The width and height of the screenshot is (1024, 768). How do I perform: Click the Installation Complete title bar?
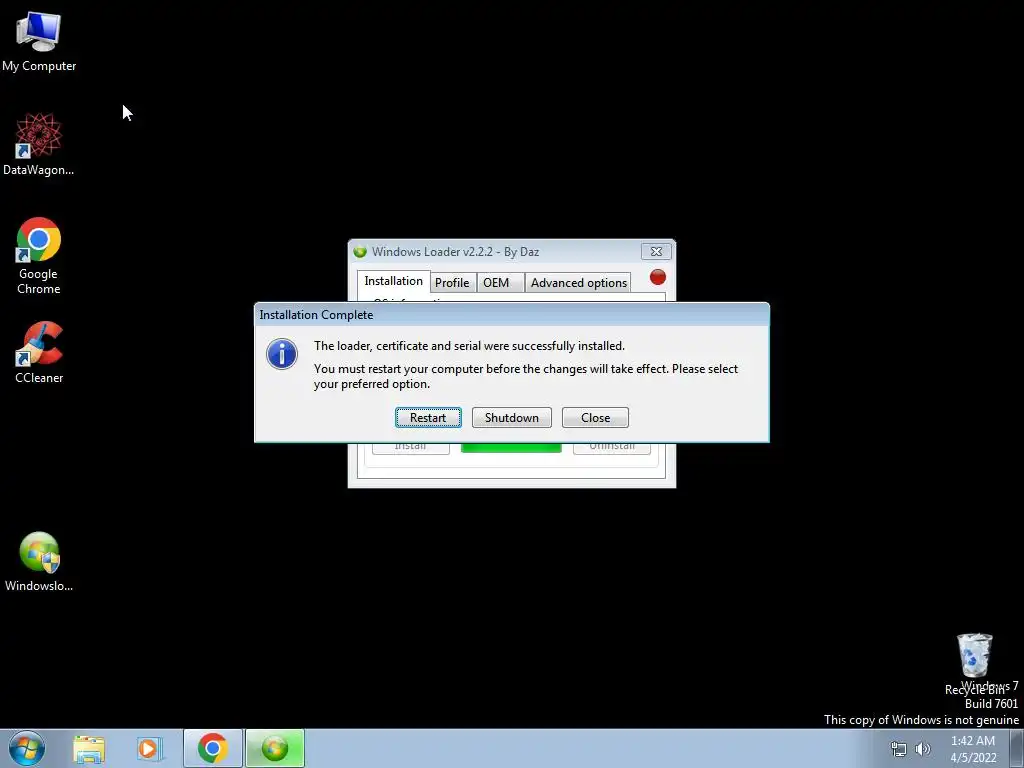coord(511,315)
